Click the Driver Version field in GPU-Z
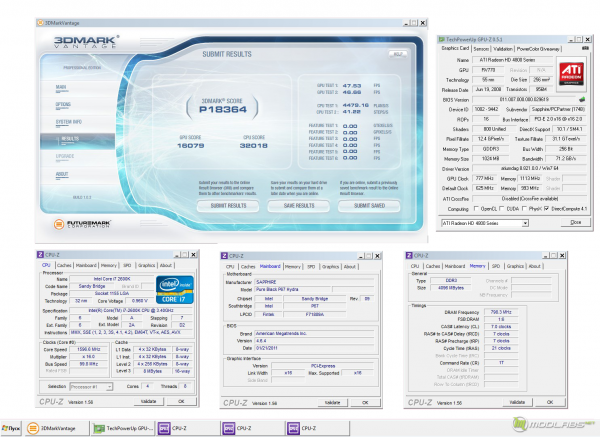Viewport: 600px width, 437px height. point(529,169)
